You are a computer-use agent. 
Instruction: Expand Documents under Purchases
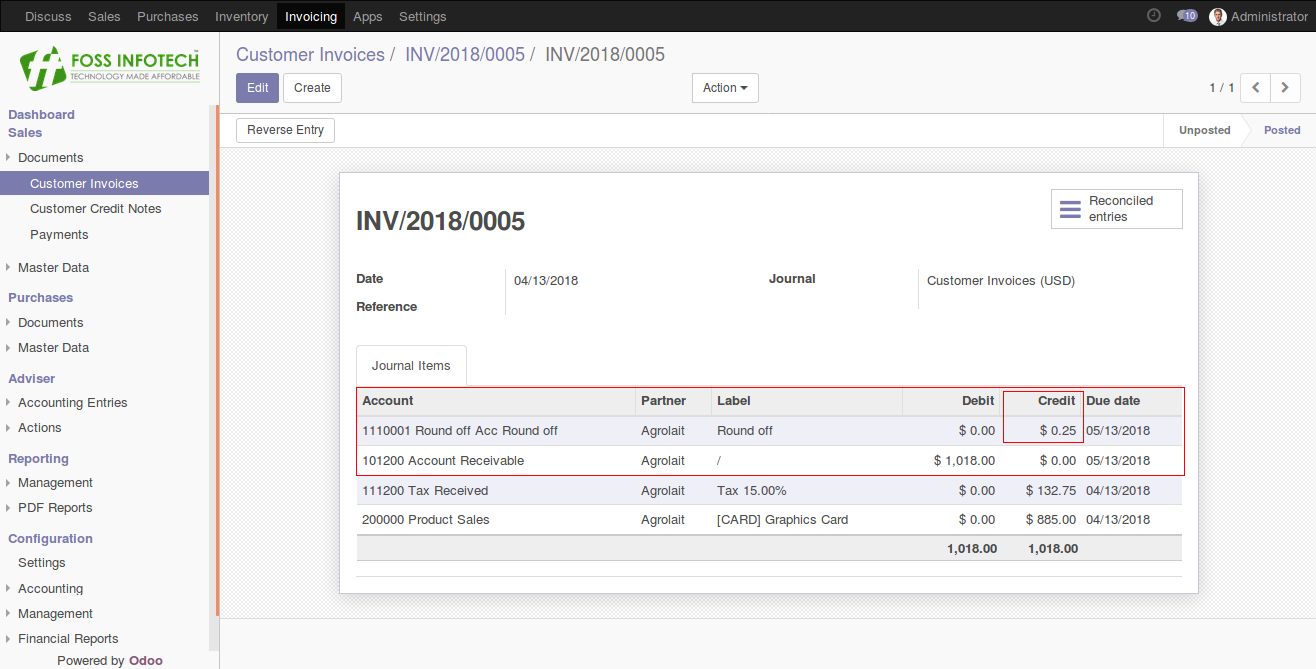click(x=50, y=323)
